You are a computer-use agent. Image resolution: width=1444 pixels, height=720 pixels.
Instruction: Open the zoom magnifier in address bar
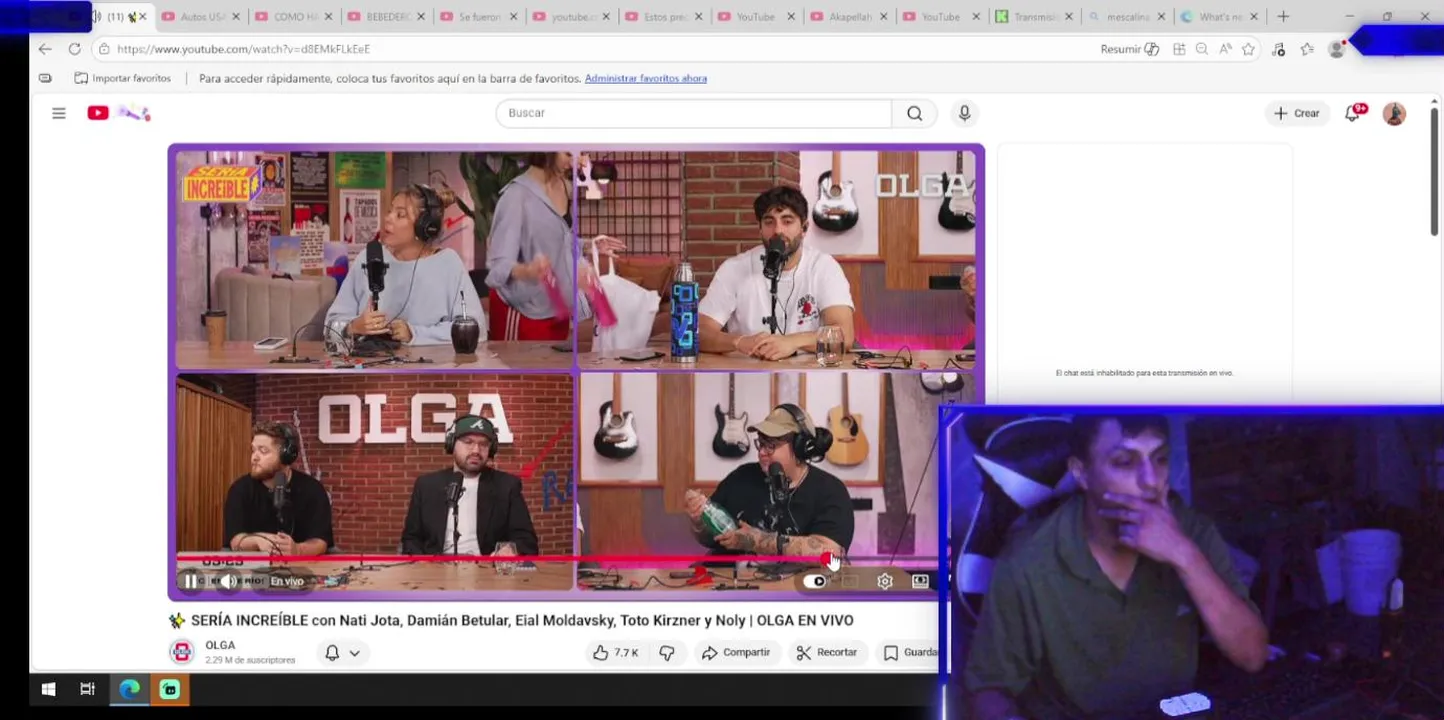[x=1202, y=49]
